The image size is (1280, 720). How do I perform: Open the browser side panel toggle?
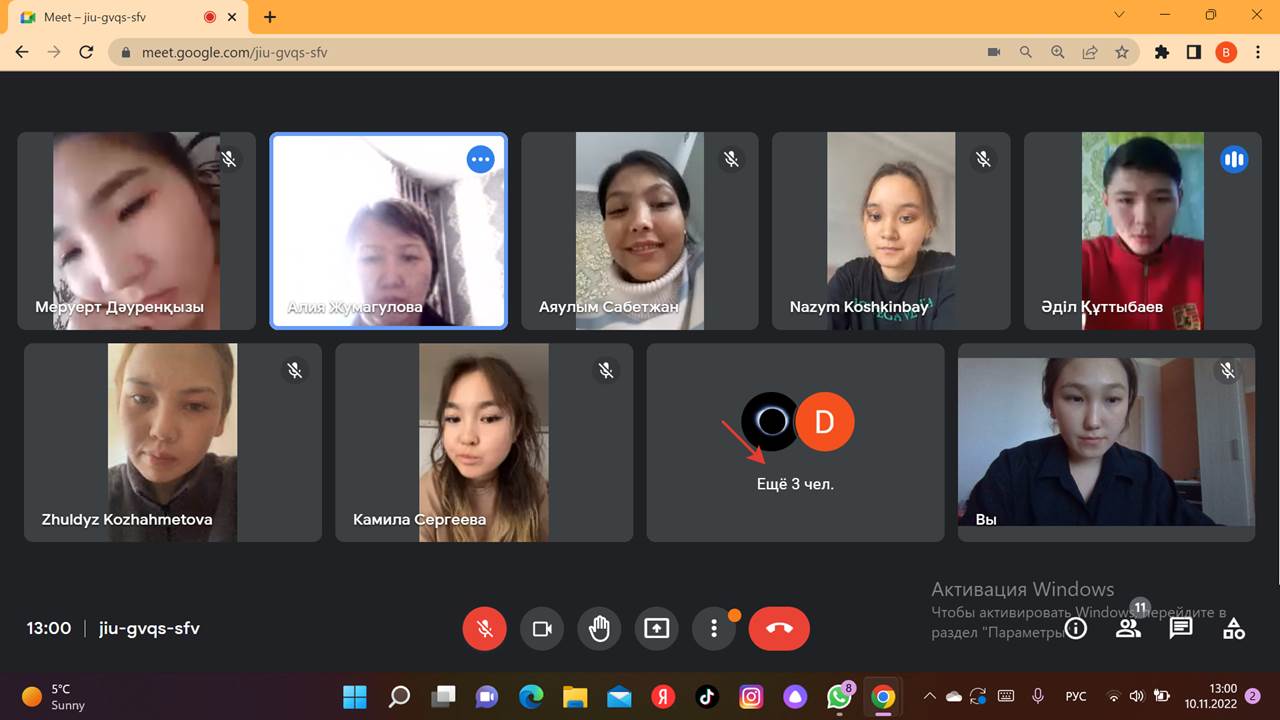(x=1193, y=52)
